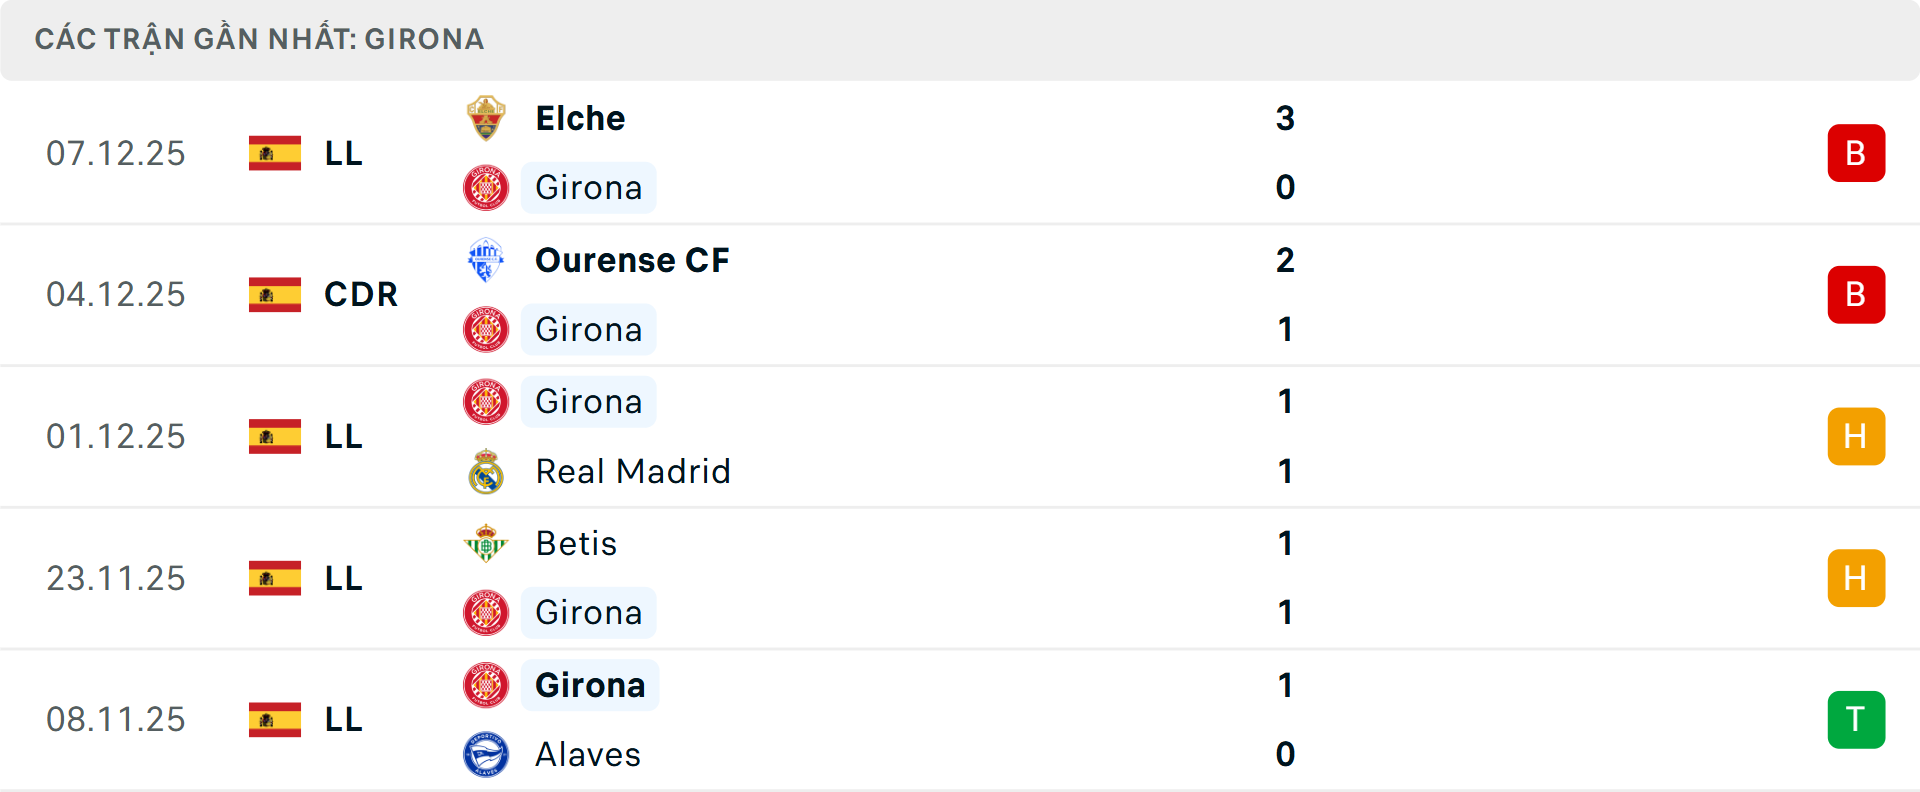Click orange H badge for Real Madrid match
1920x792 pixels.
point(1856,437)
